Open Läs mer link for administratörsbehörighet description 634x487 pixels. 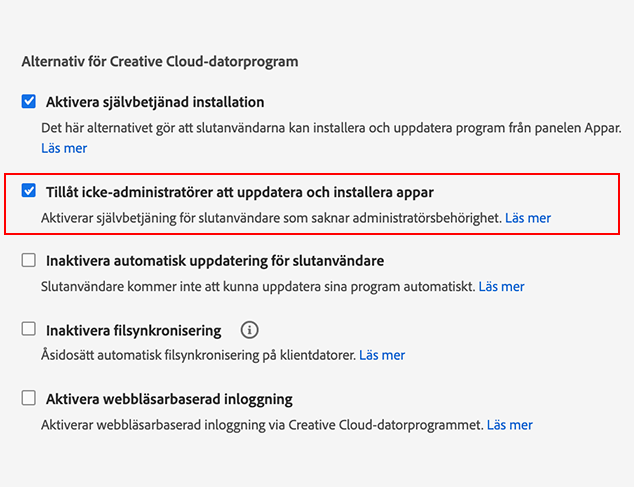click(527, 217)
